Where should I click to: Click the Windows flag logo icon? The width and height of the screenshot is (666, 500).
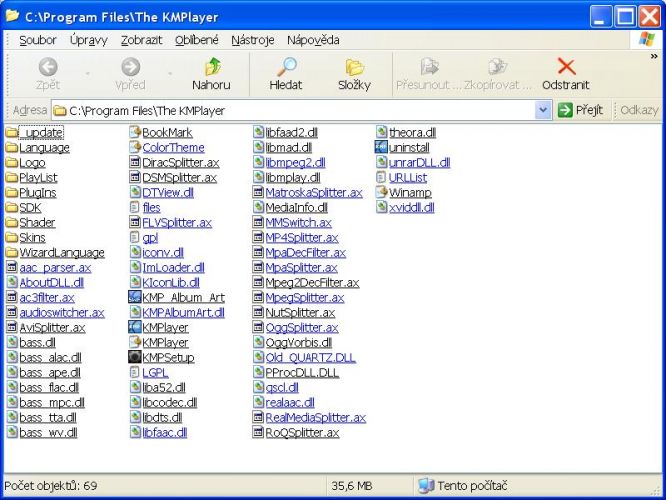pyautogui.click(x=647, y=40)
